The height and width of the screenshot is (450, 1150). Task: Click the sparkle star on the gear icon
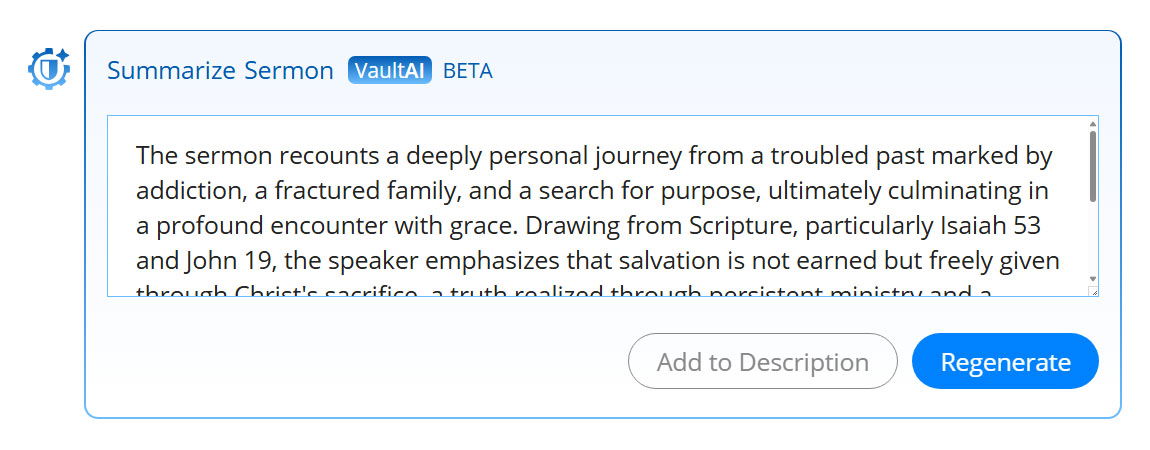63,54
